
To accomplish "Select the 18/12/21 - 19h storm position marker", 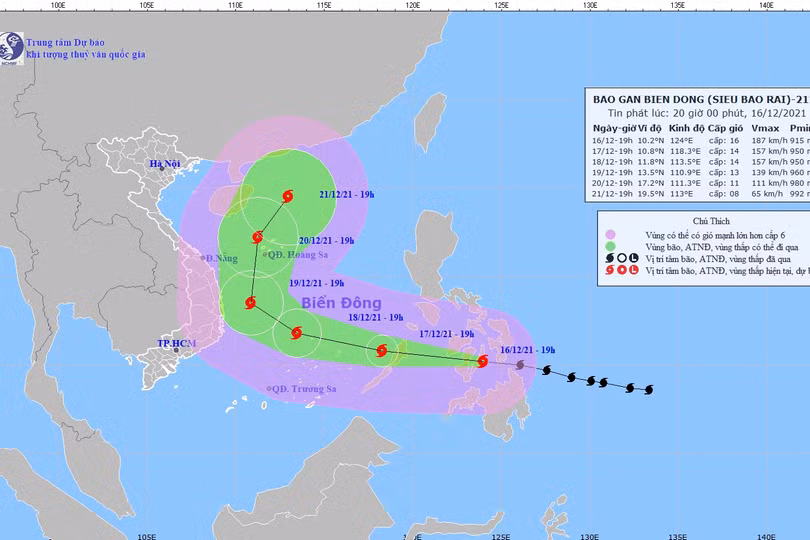I will tap(296, 334).
